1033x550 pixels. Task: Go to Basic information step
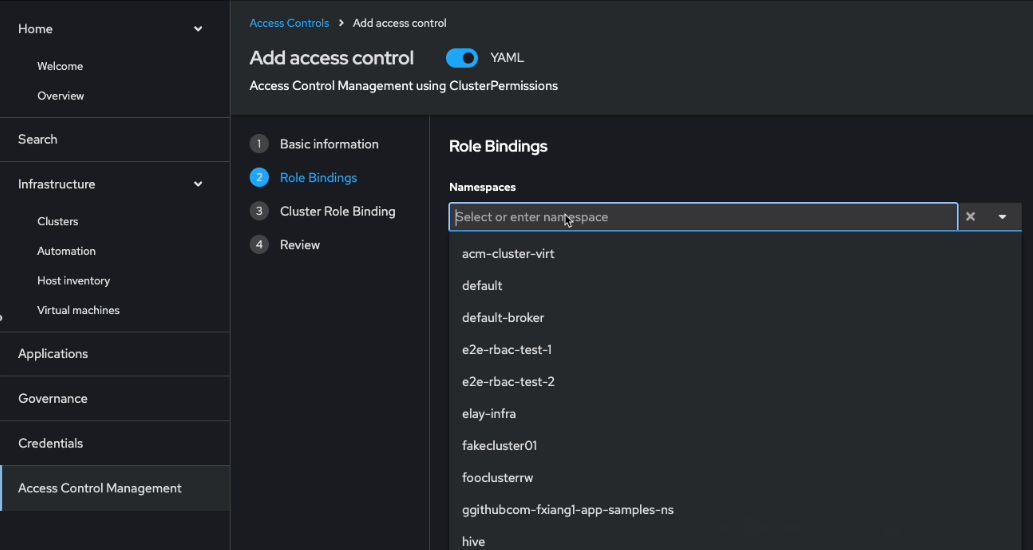pos(329,144)
